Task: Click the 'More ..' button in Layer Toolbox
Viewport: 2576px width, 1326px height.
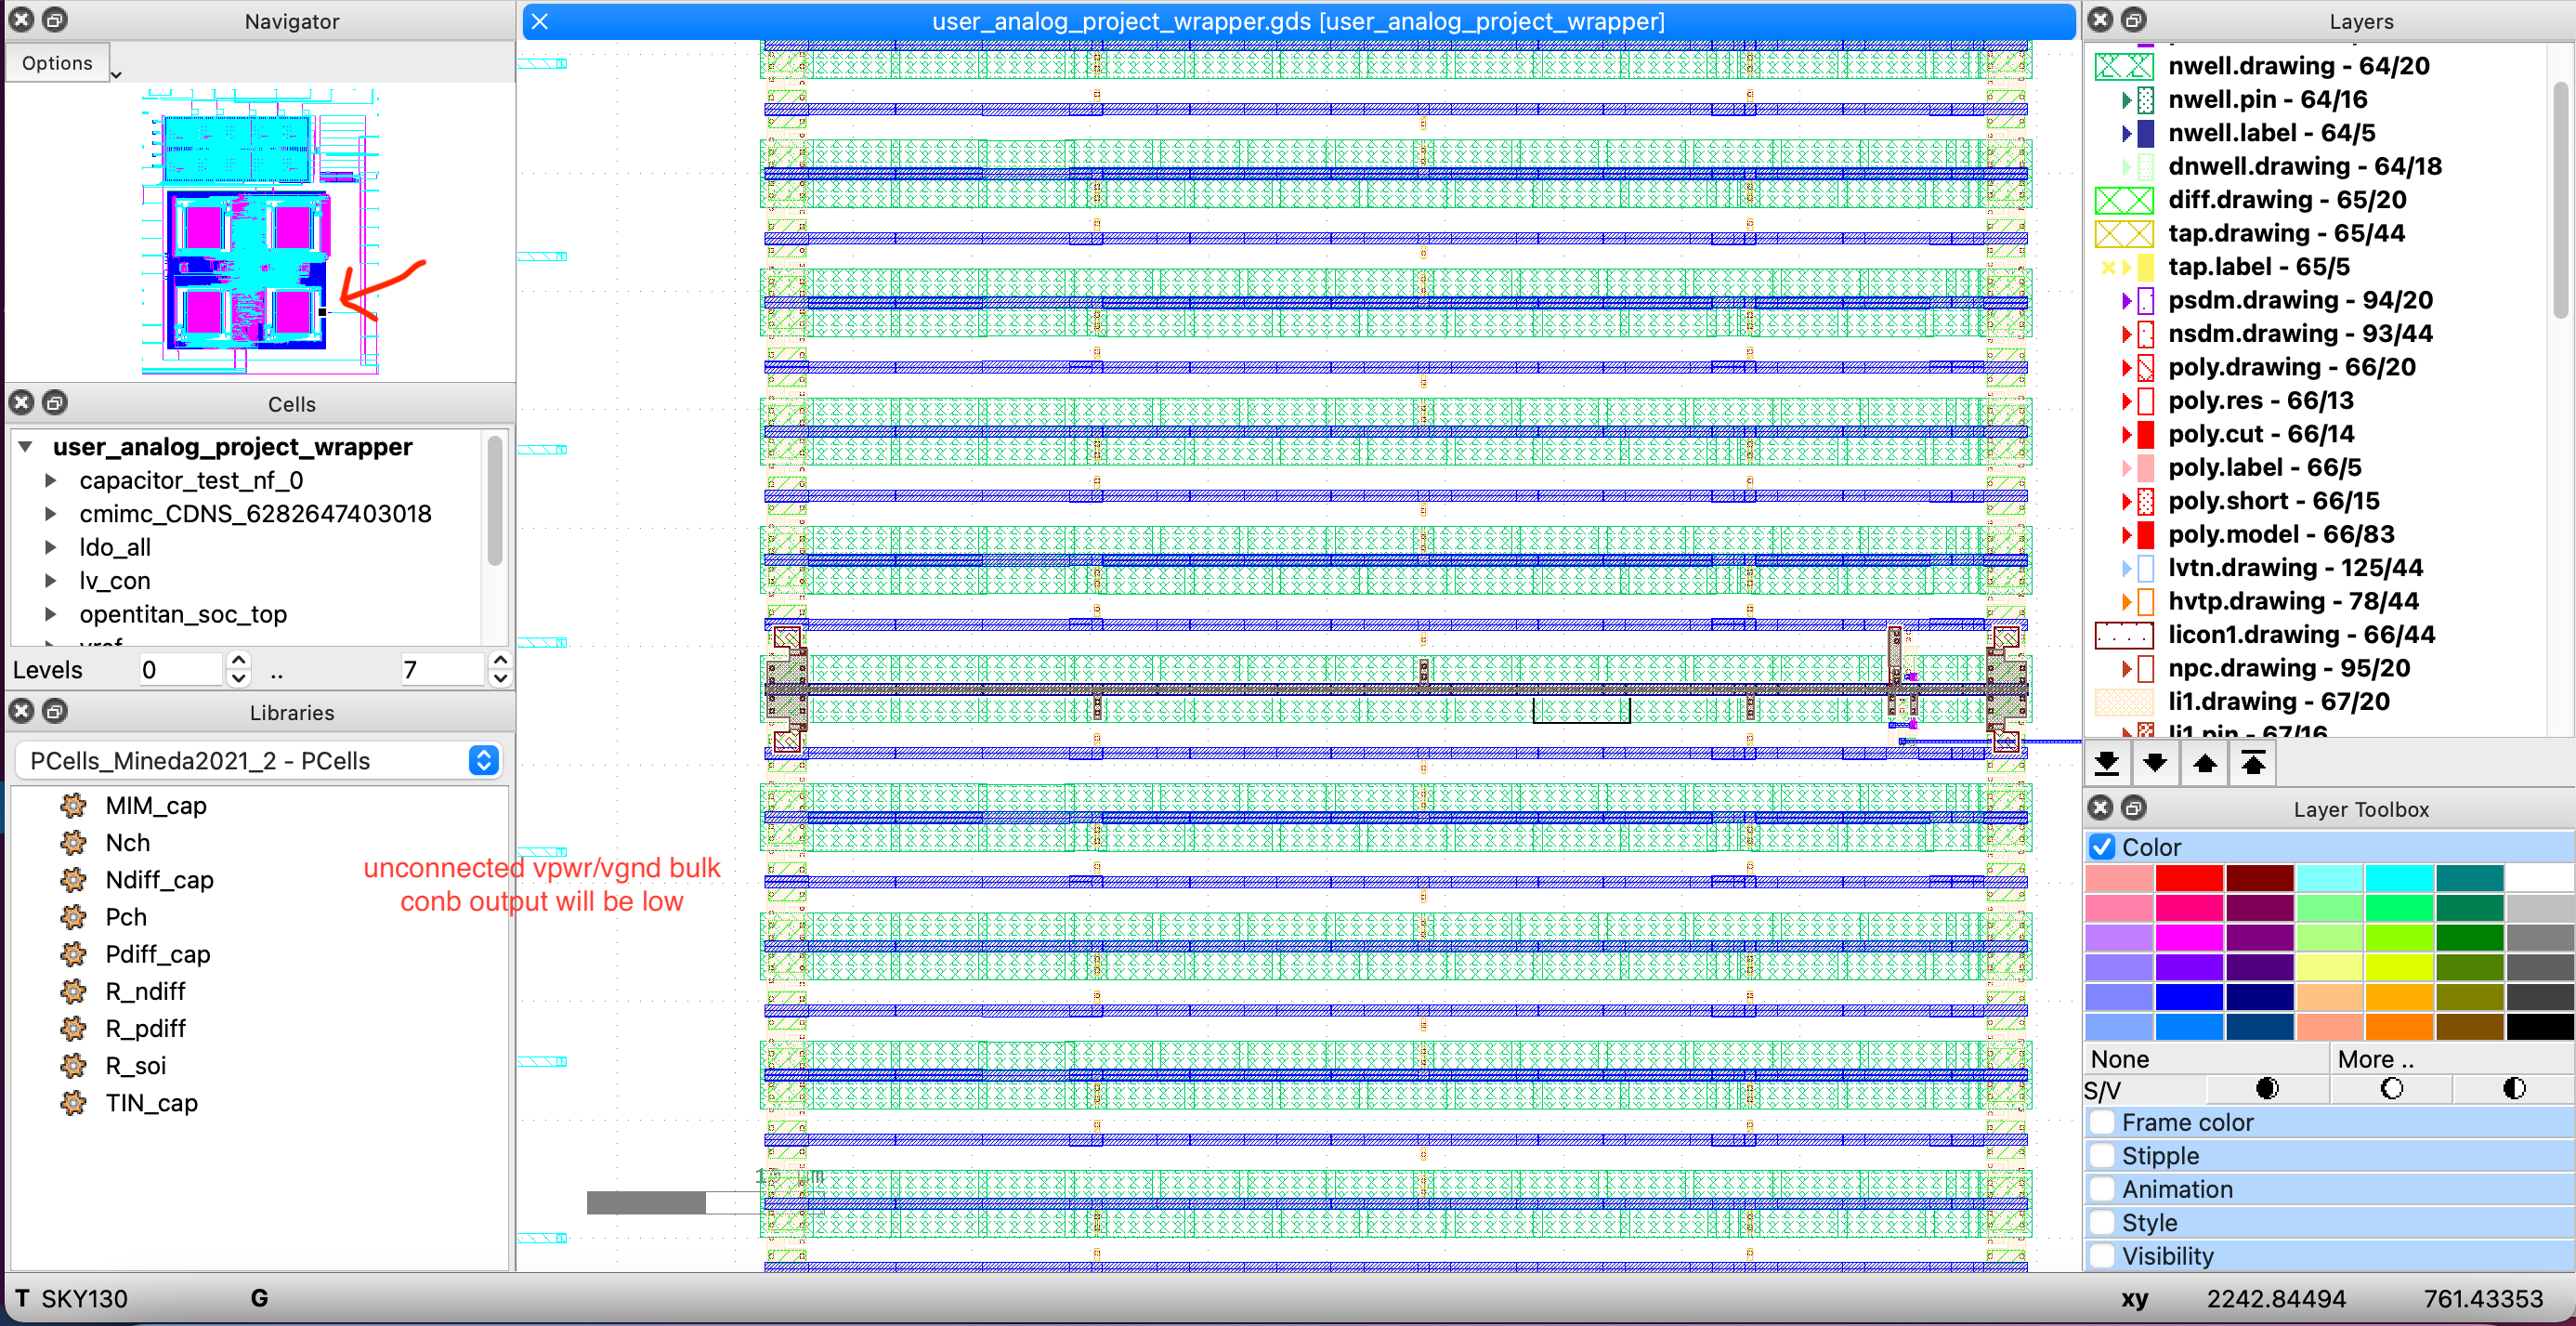Action: [x=2378, y=1058]
